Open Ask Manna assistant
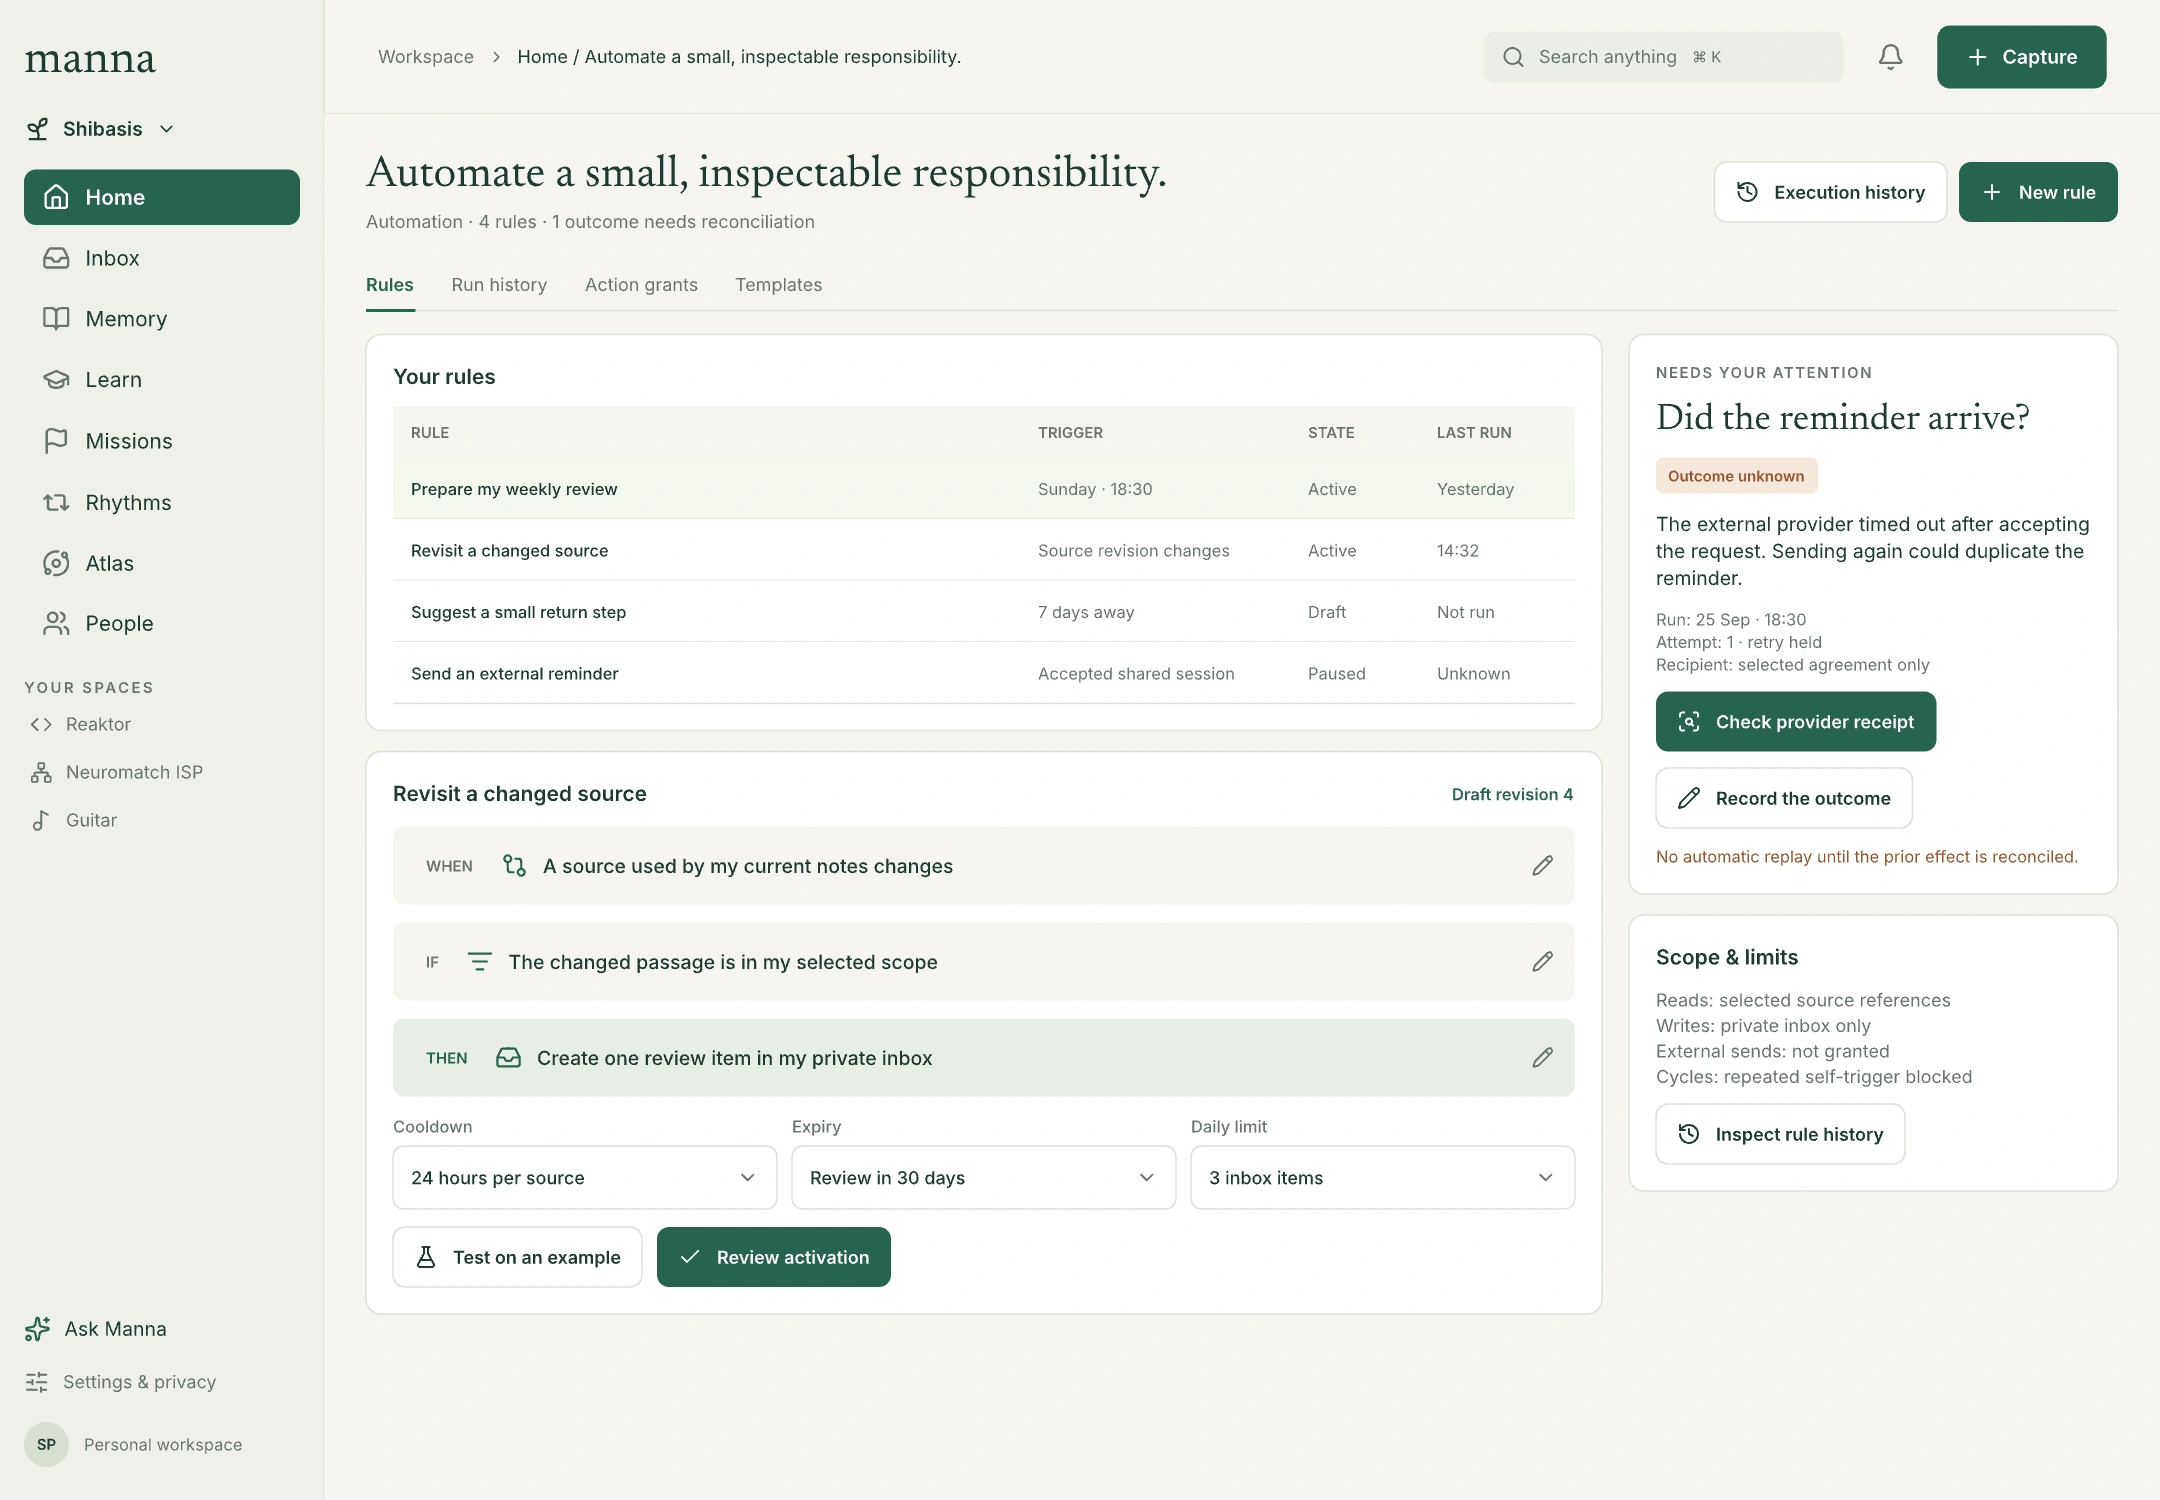This screenshot has height=1500, width=2160. pyautogui.click(x=97, y=1329)
